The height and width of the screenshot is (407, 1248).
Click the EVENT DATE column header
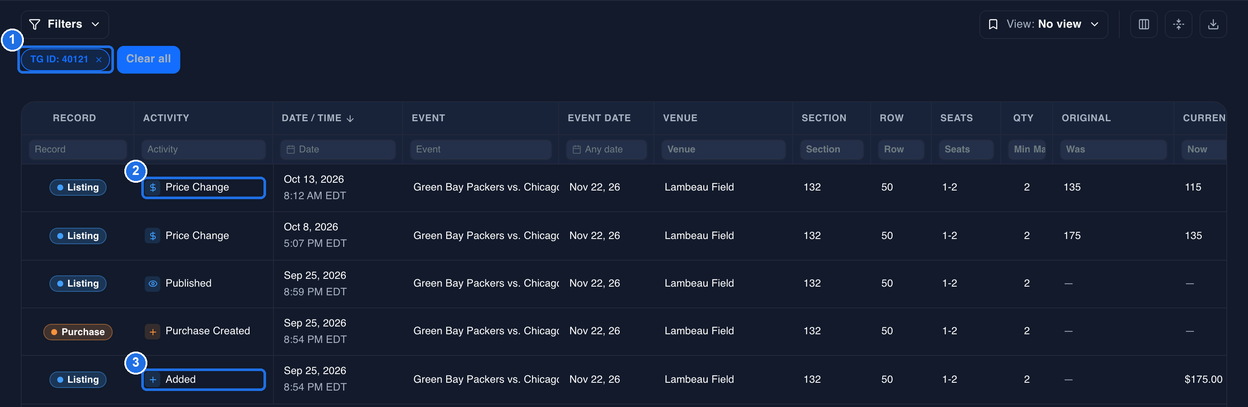pyautogui.click(x=599, y=118)
